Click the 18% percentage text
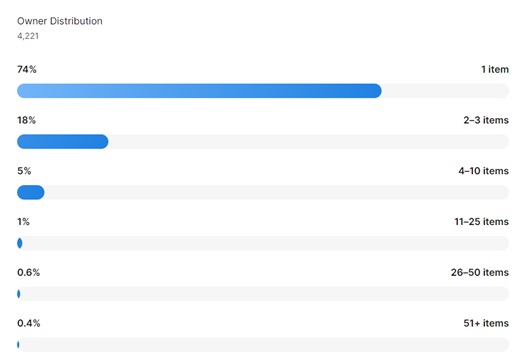 click(26, 120)
